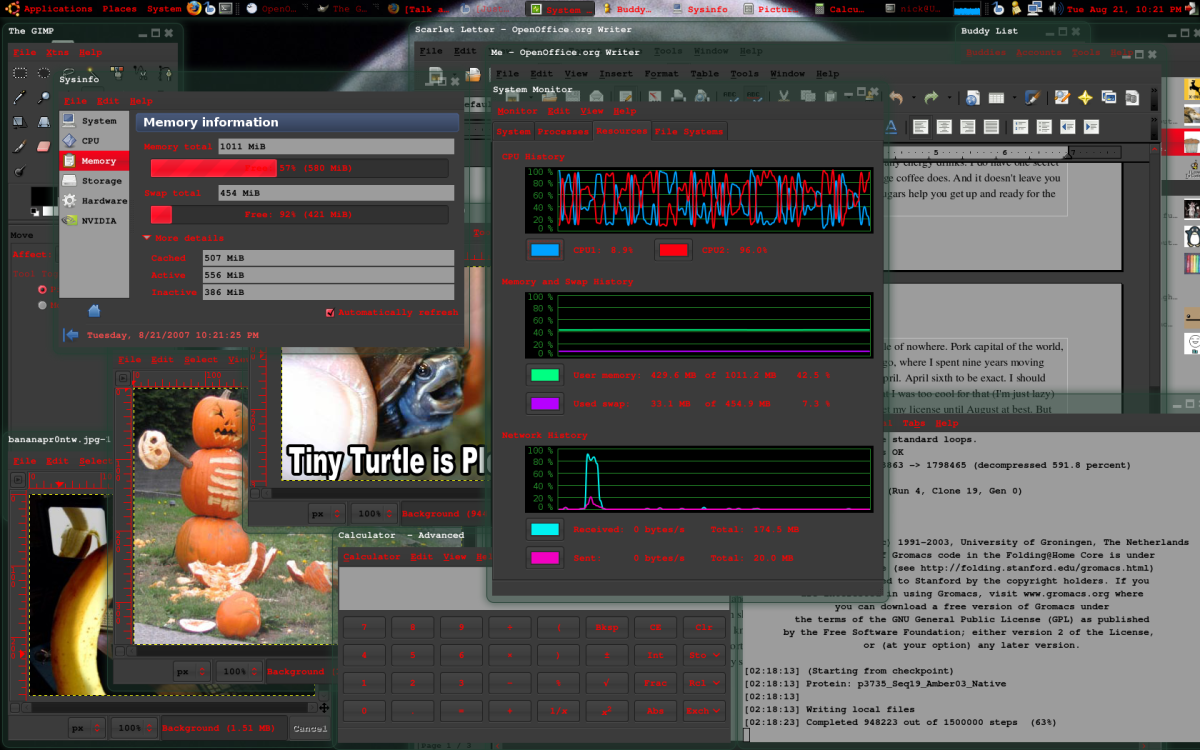1200x750 pixels.
Task: Click the home icon in Sysinfo
Action: point(94,311)
